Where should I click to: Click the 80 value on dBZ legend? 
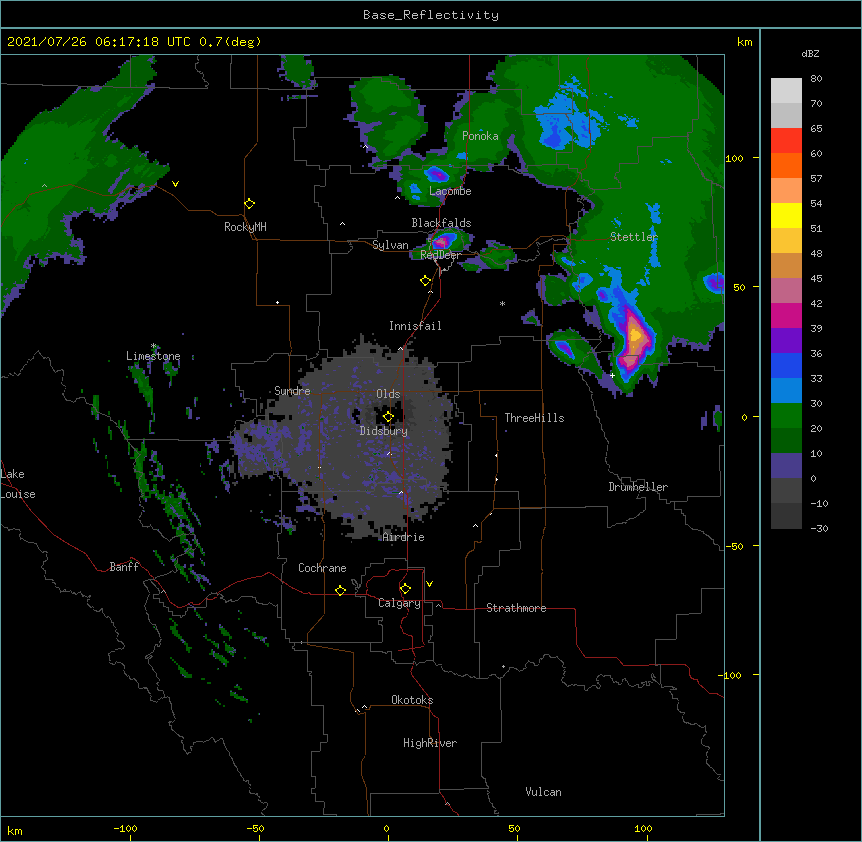816,79
